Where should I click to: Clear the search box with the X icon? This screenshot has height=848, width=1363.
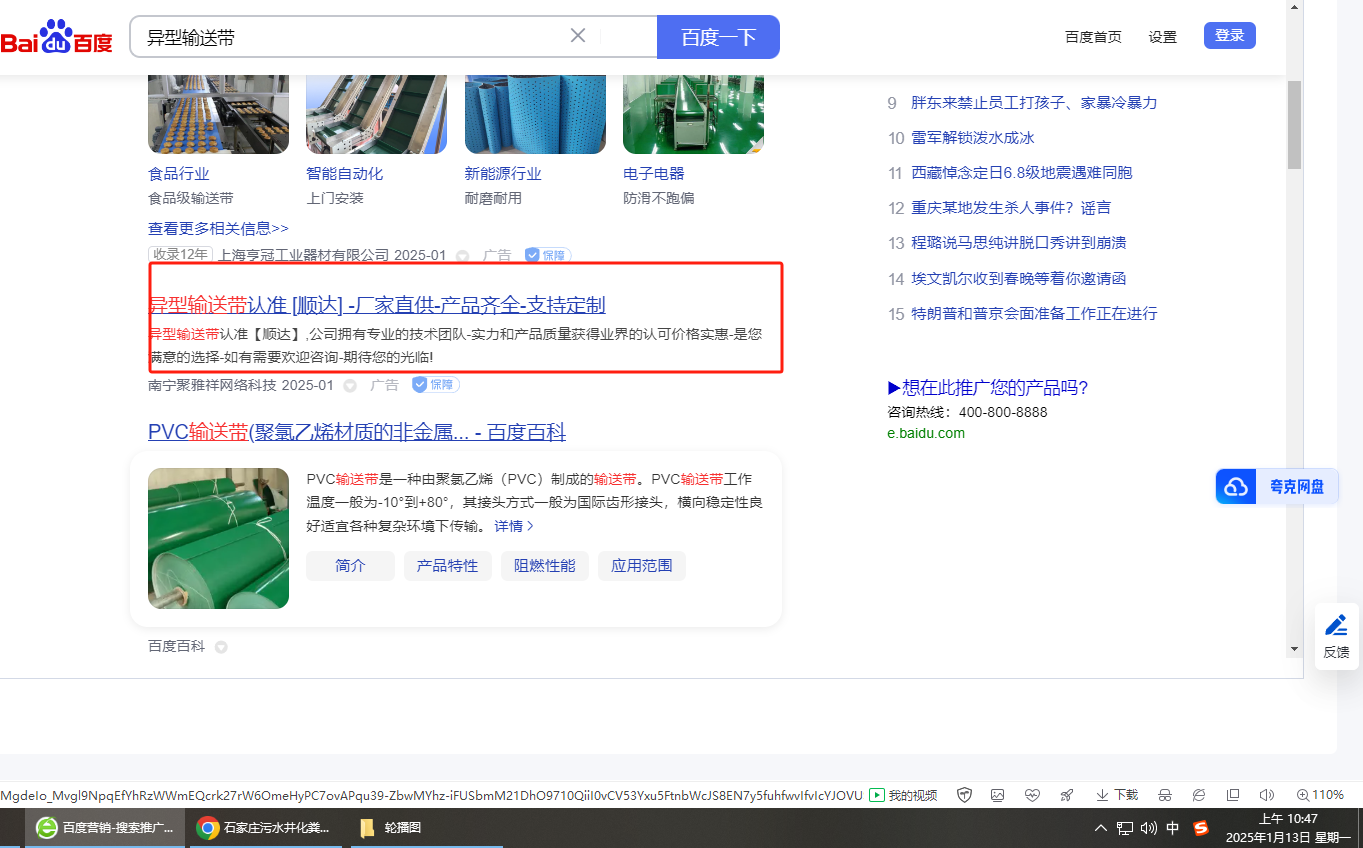pyautogui.click(x=578, y=36)
